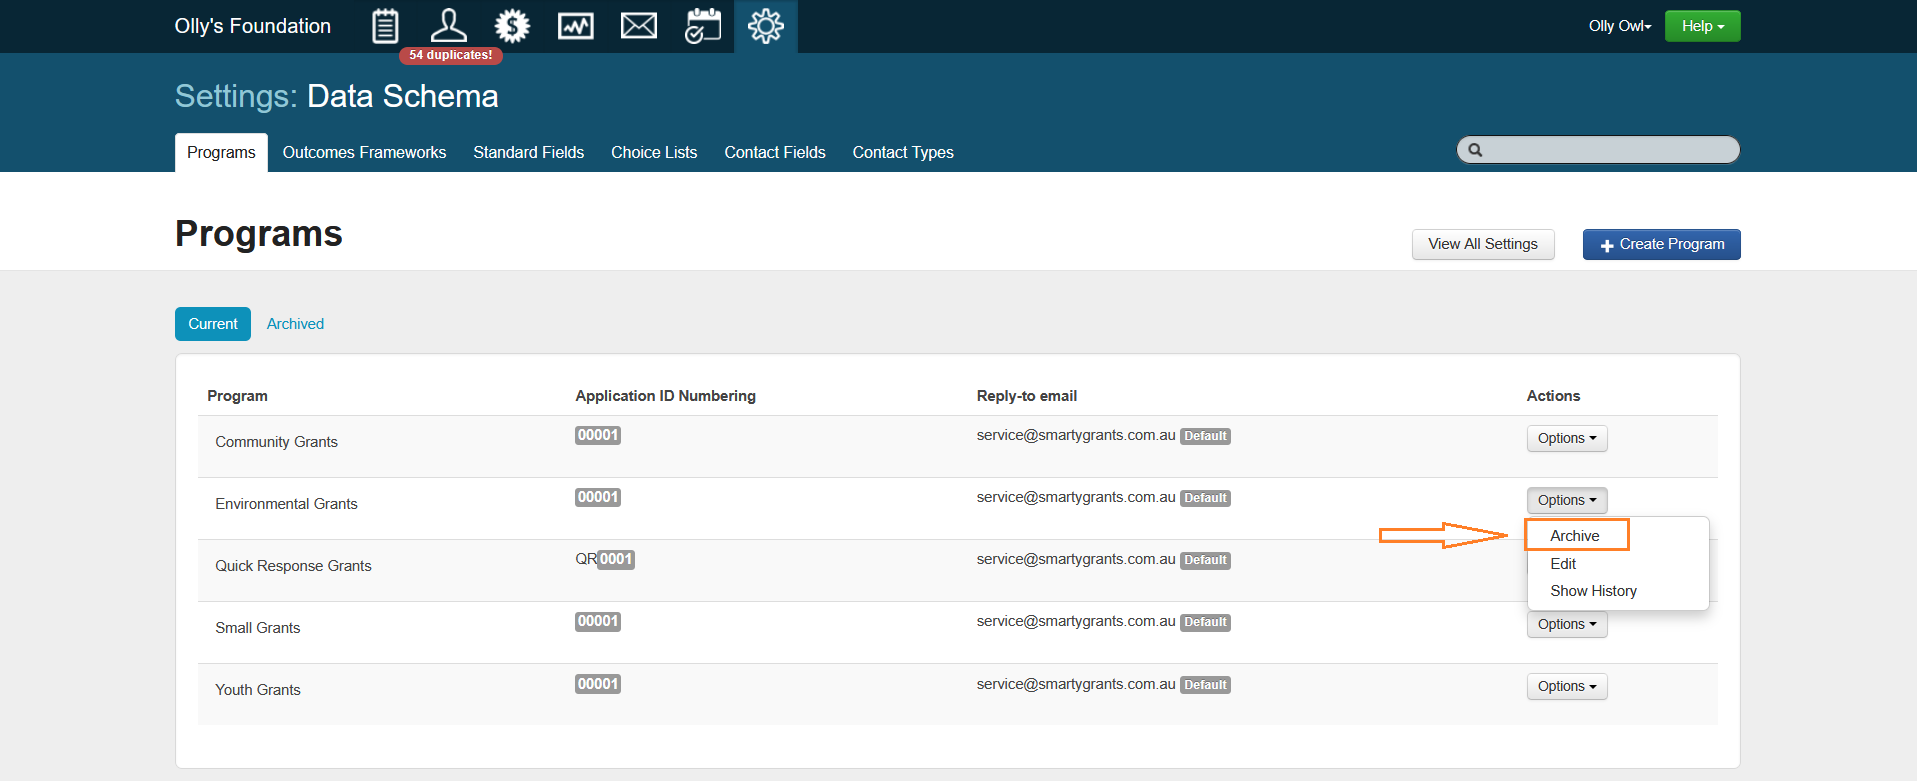
Task: Choose Show History in the dropdown menu
Action: pos(1593,591)
